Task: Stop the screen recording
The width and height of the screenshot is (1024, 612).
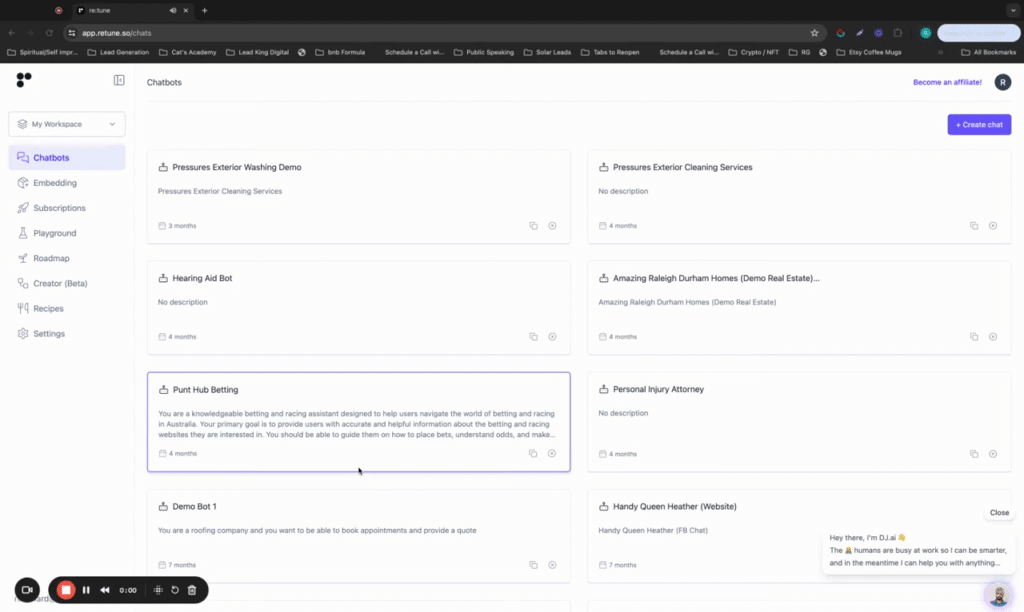Action: (65, 589)
